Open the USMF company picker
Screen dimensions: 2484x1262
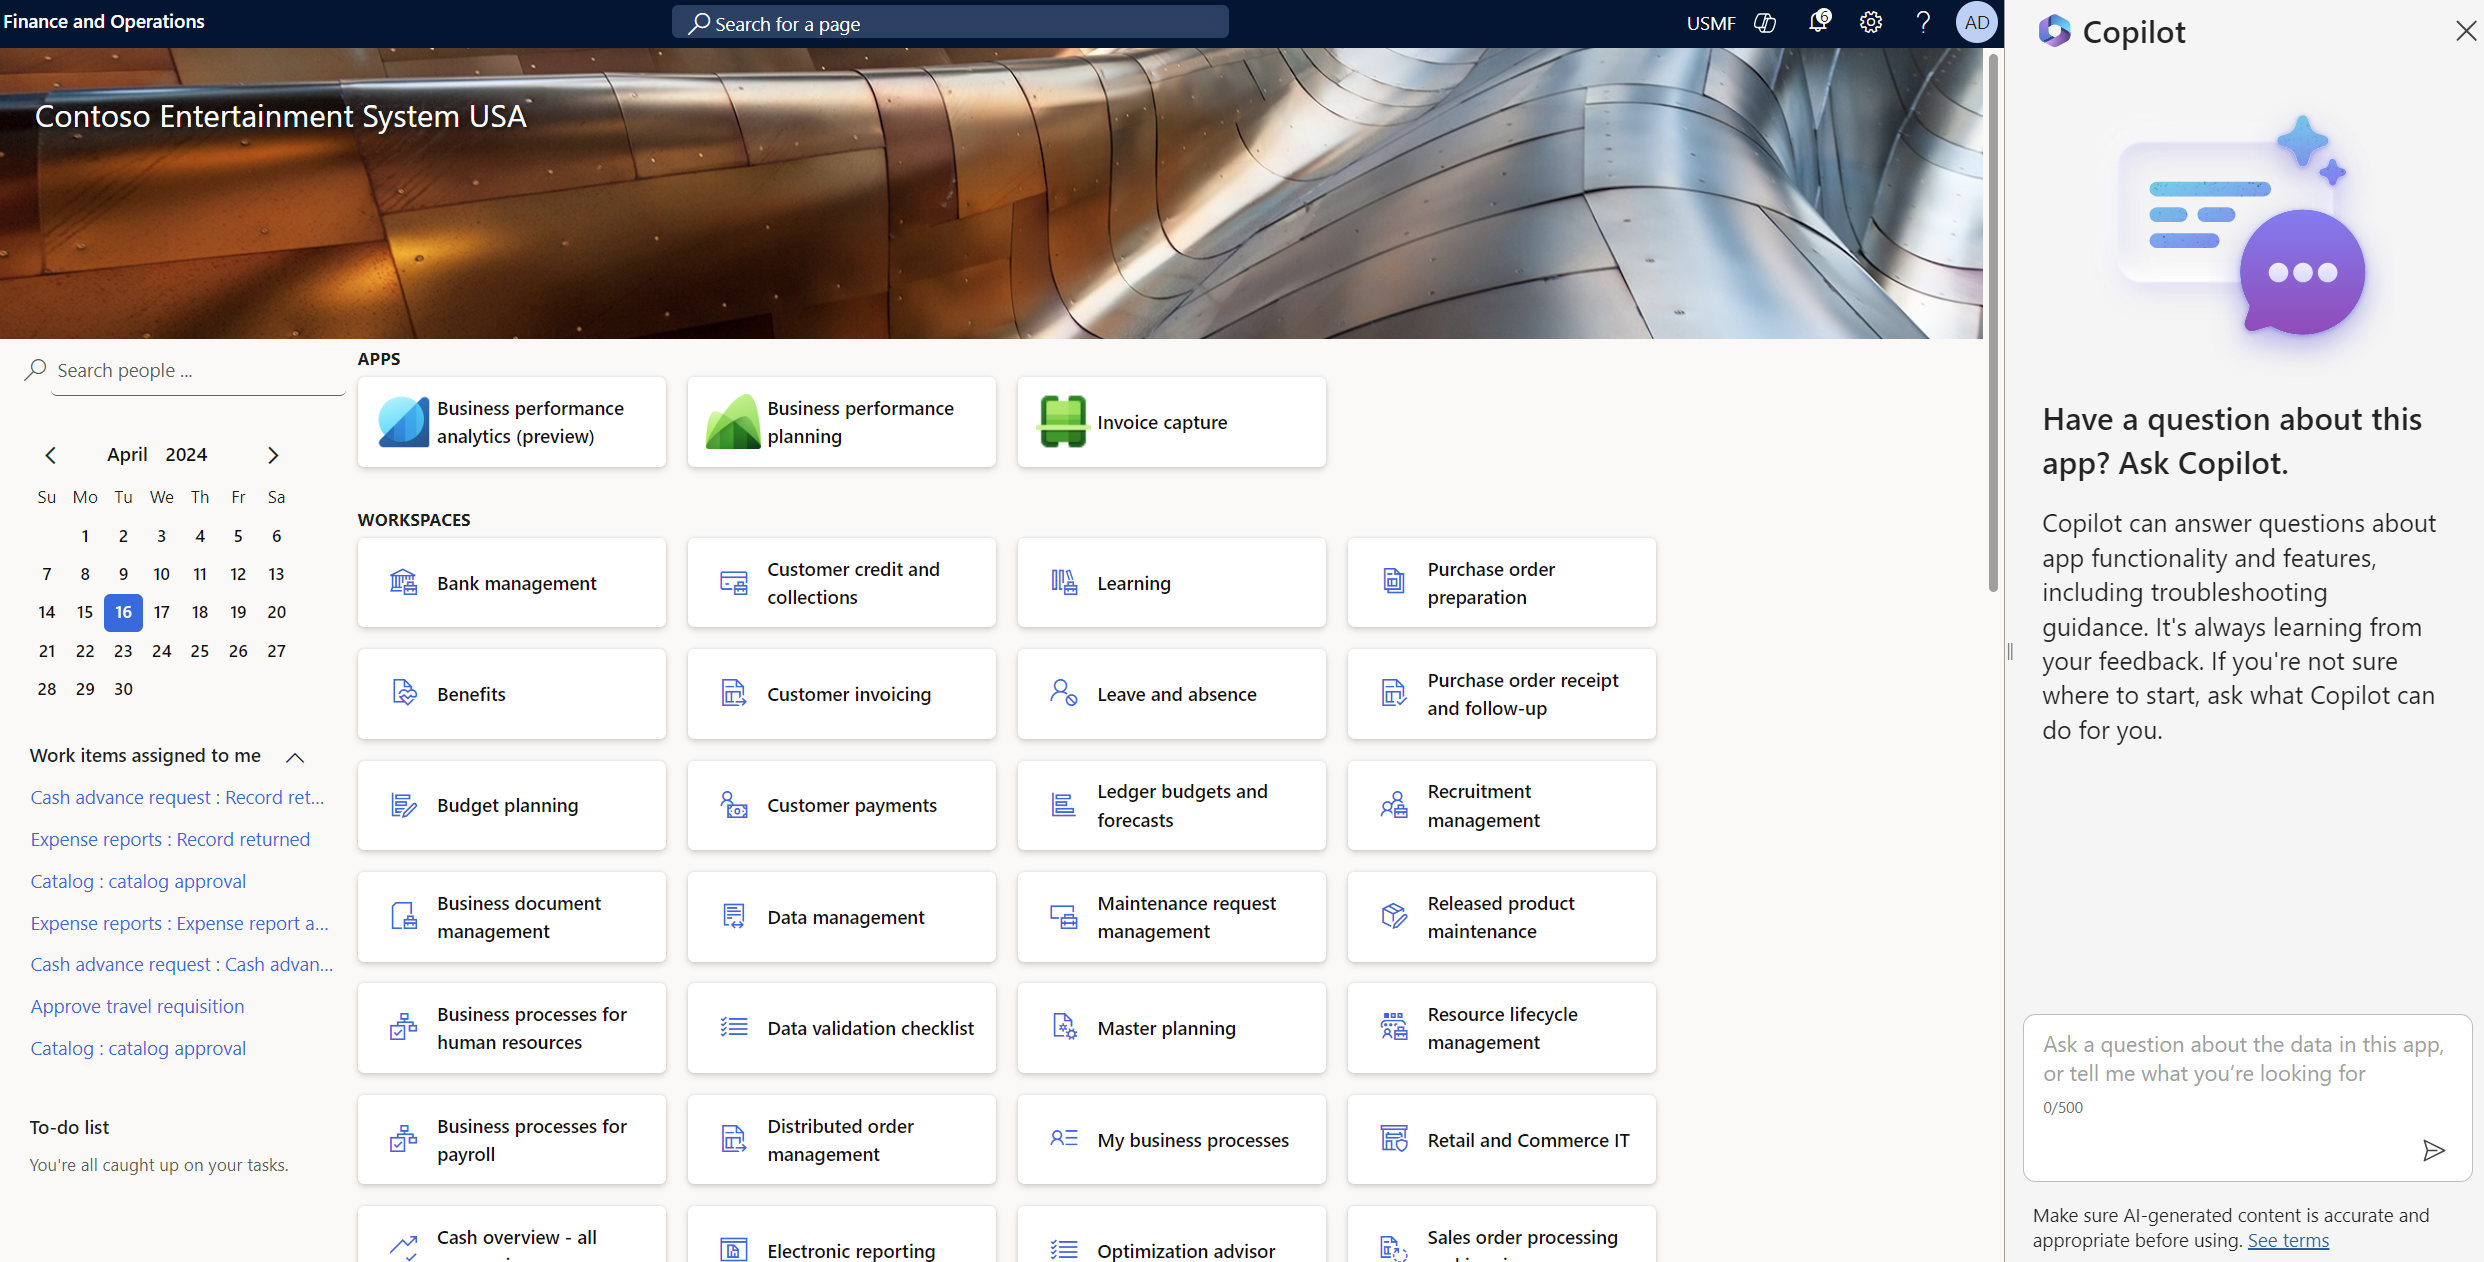pyautogui.click(x=1710, y=23)
